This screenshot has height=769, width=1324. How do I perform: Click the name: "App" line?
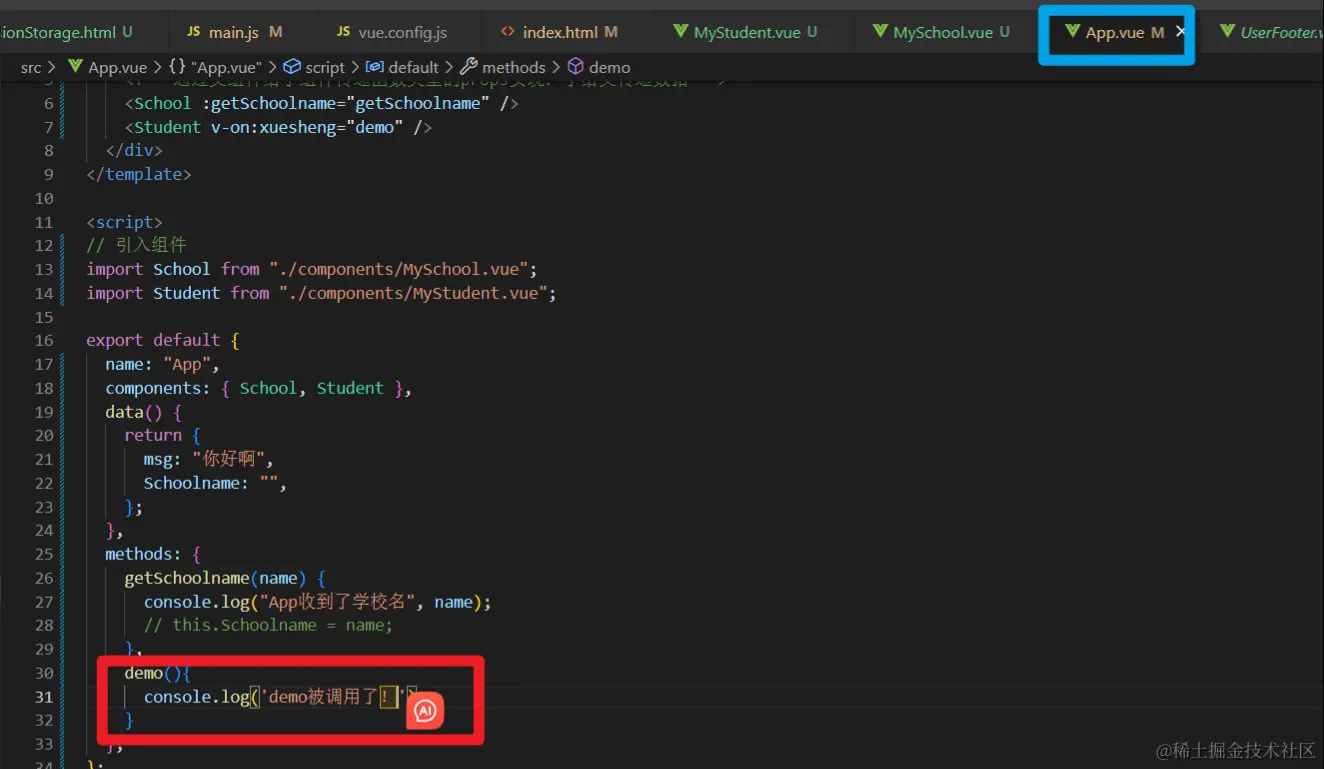(162, 364)
